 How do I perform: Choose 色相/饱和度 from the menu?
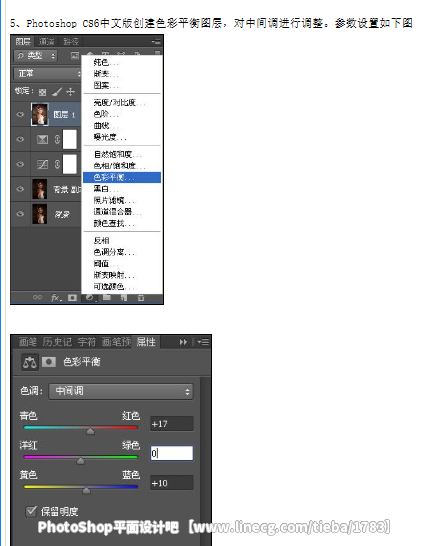point(122,165)
